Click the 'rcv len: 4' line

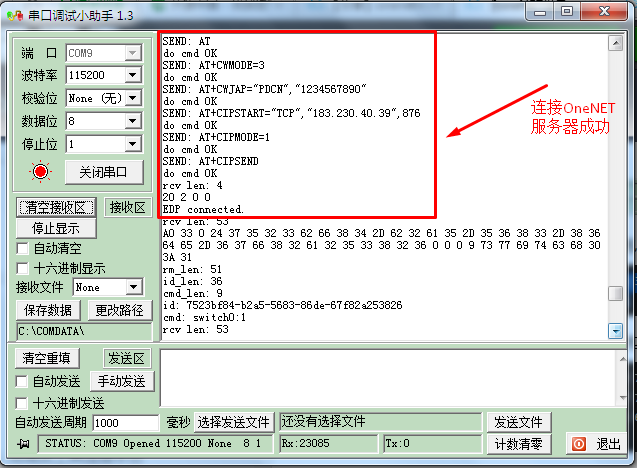tap(193, 185)
